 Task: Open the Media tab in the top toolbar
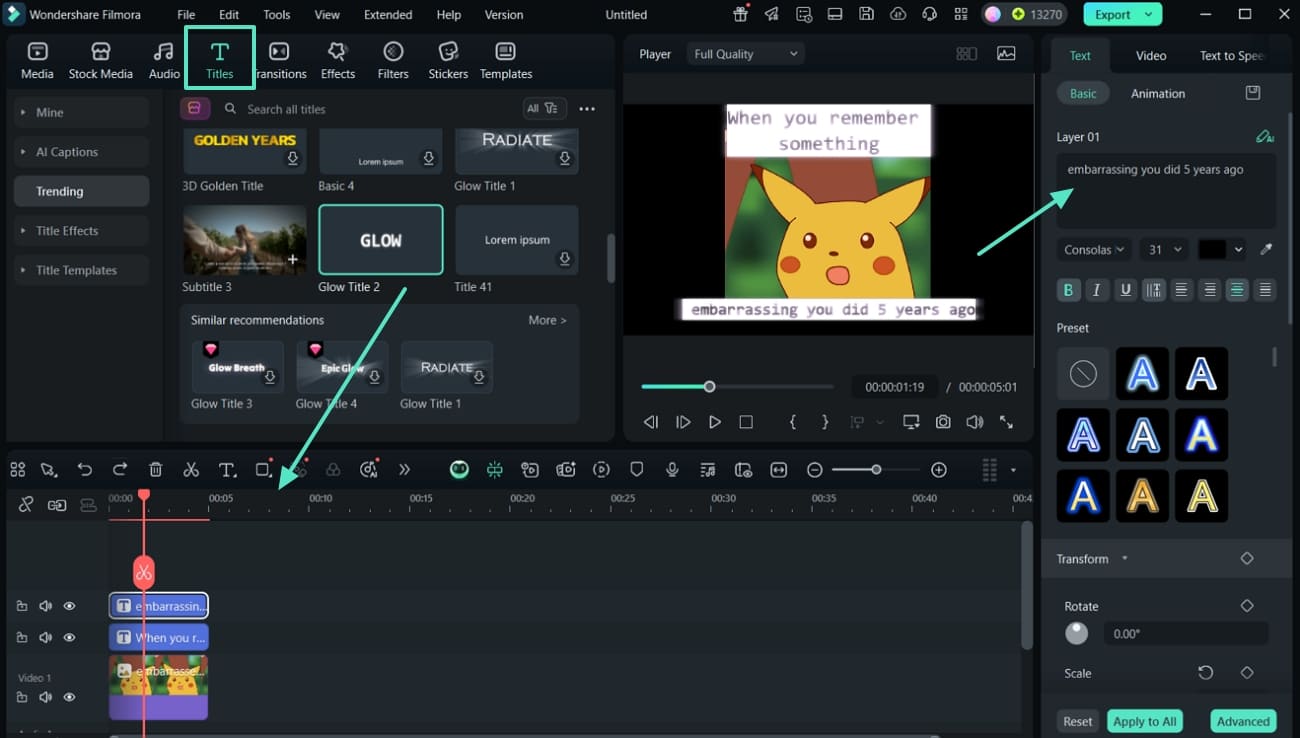click(37, 61)
